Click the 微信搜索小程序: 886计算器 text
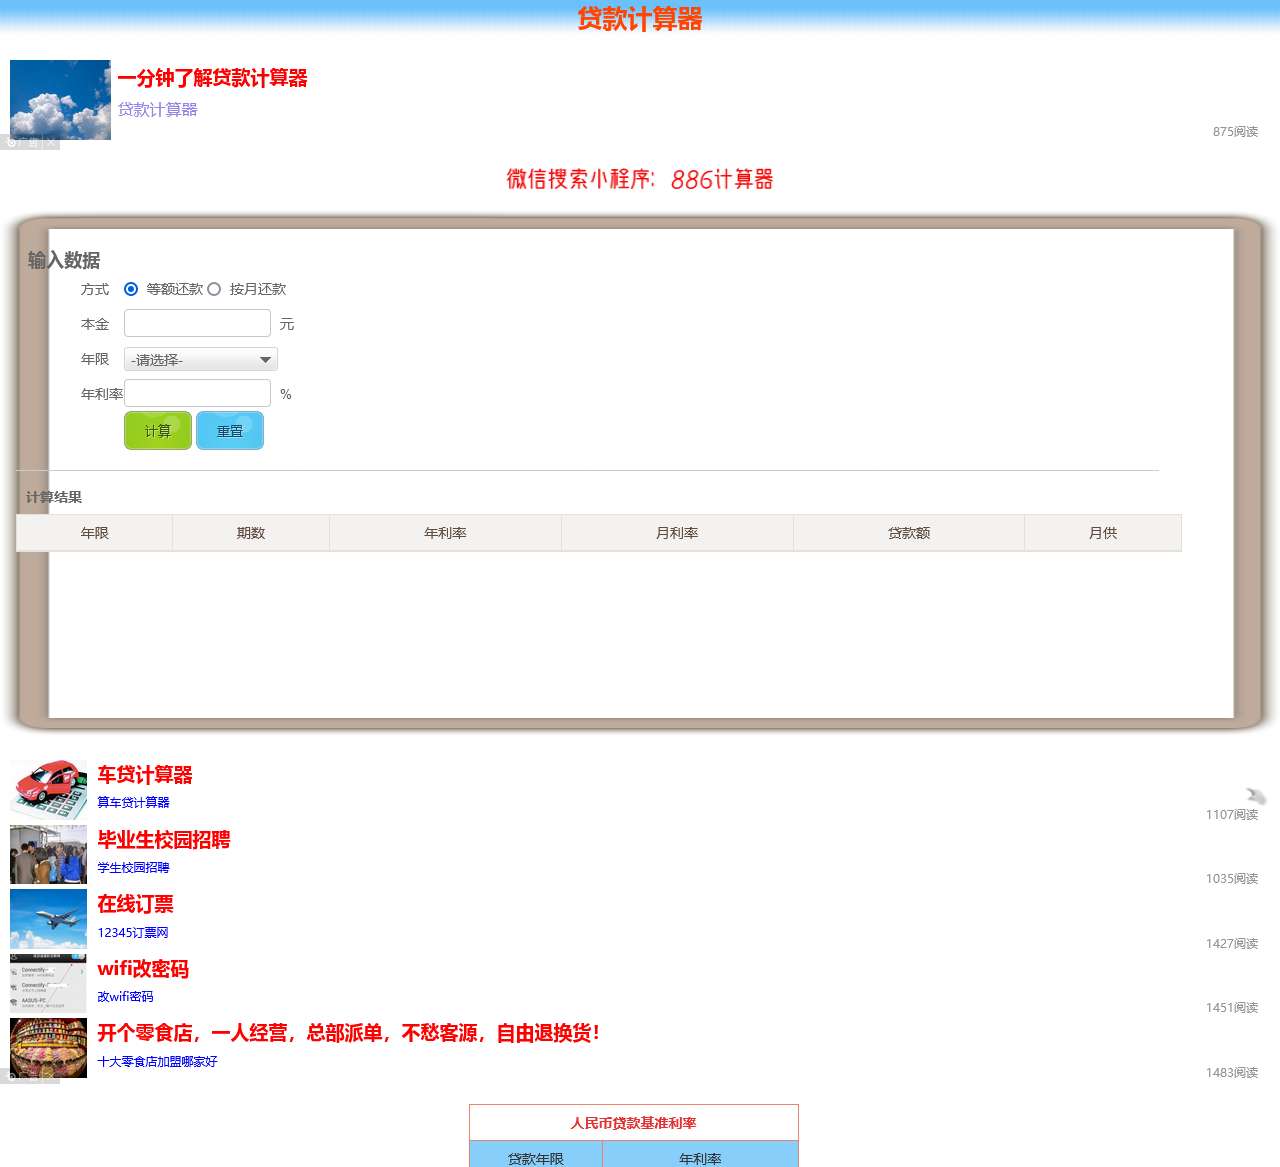The height and width of the screenshot is (1167, 1280). pos(640,179)
